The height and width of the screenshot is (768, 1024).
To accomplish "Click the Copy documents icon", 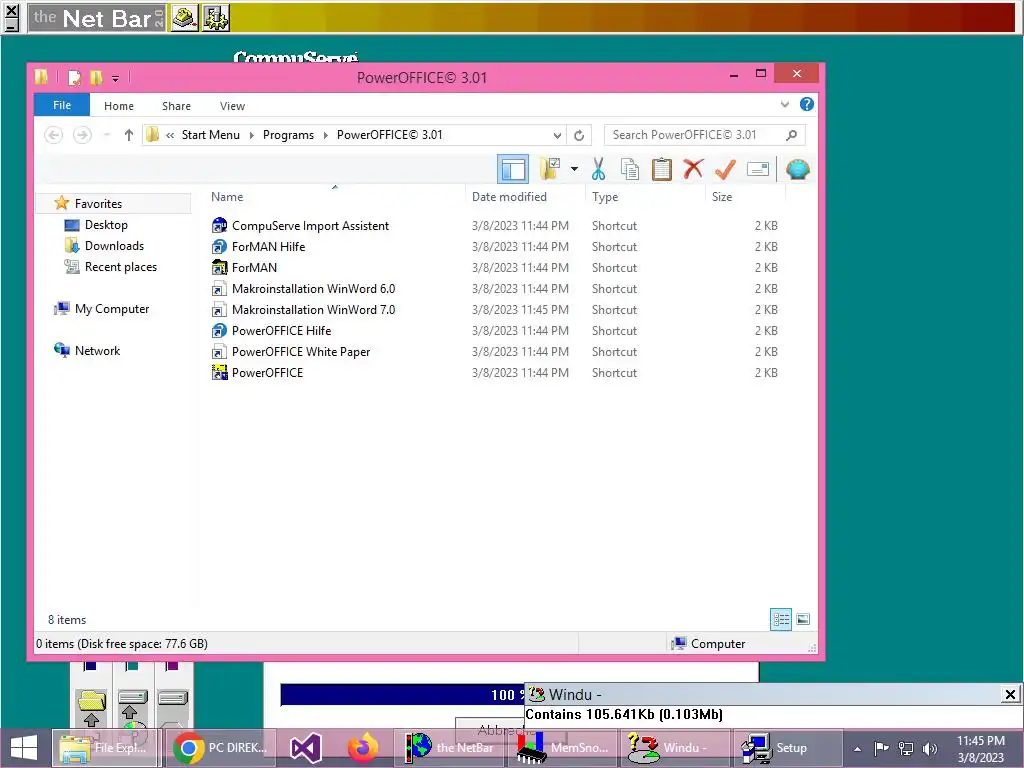I will click(630, 169).
